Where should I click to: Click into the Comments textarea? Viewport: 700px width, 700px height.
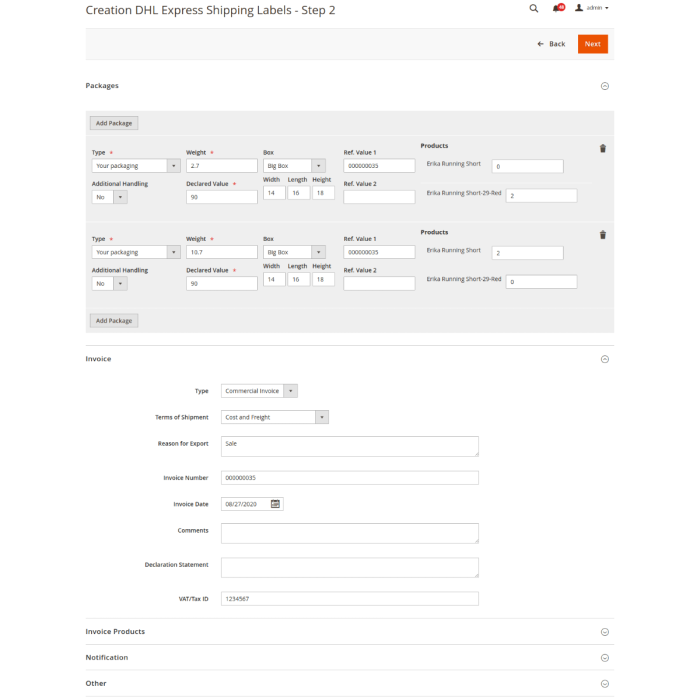[x=350, y=533]
